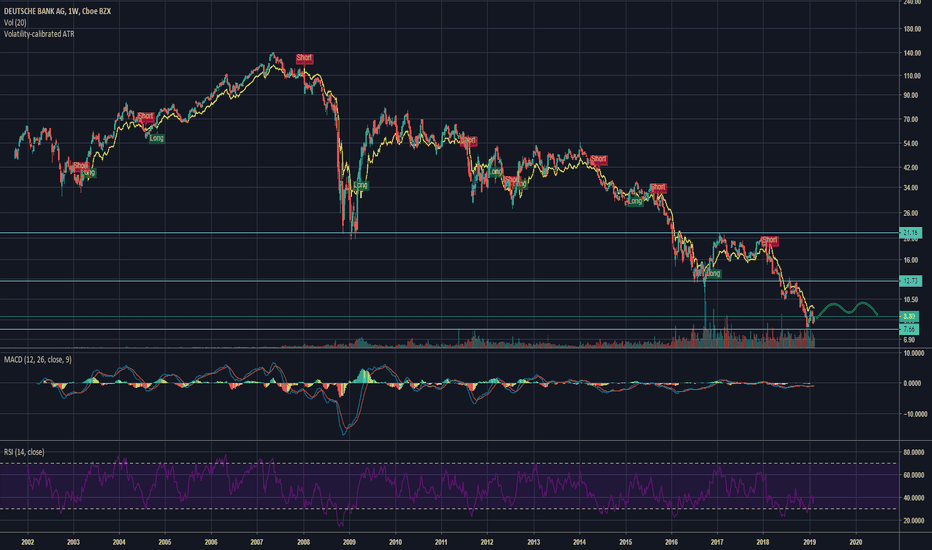Click the Long marker near 2017
The width and height of the screenshot is (932, 550).
click(x=713, y=274)
